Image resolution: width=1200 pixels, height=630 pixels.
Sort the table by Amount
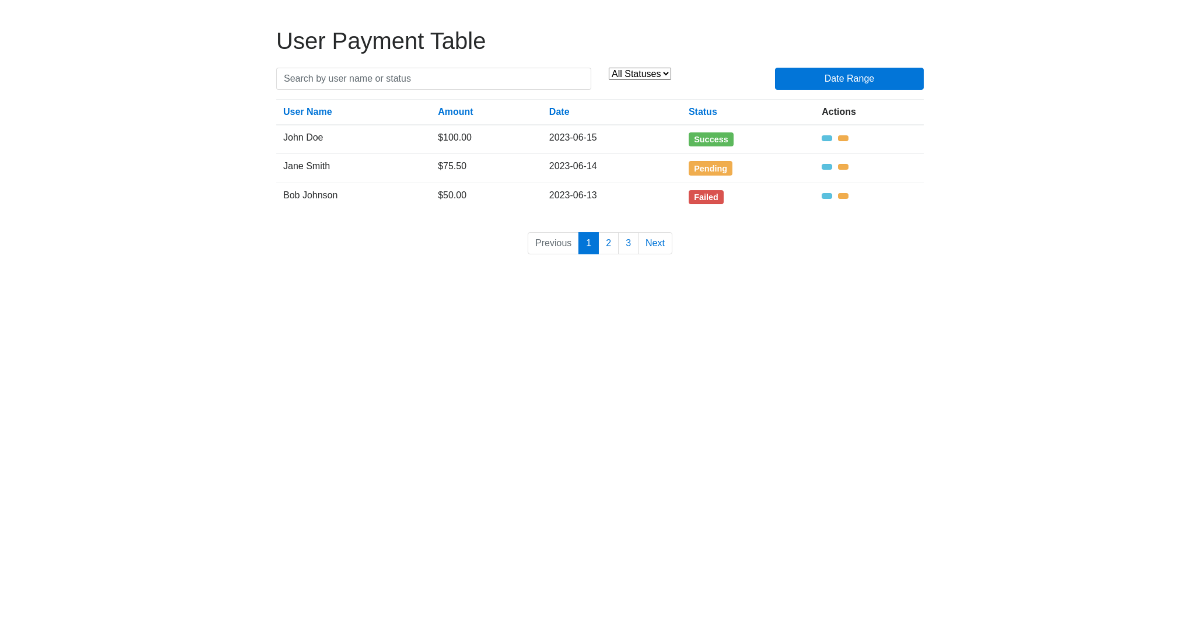[x=455, y=111]
